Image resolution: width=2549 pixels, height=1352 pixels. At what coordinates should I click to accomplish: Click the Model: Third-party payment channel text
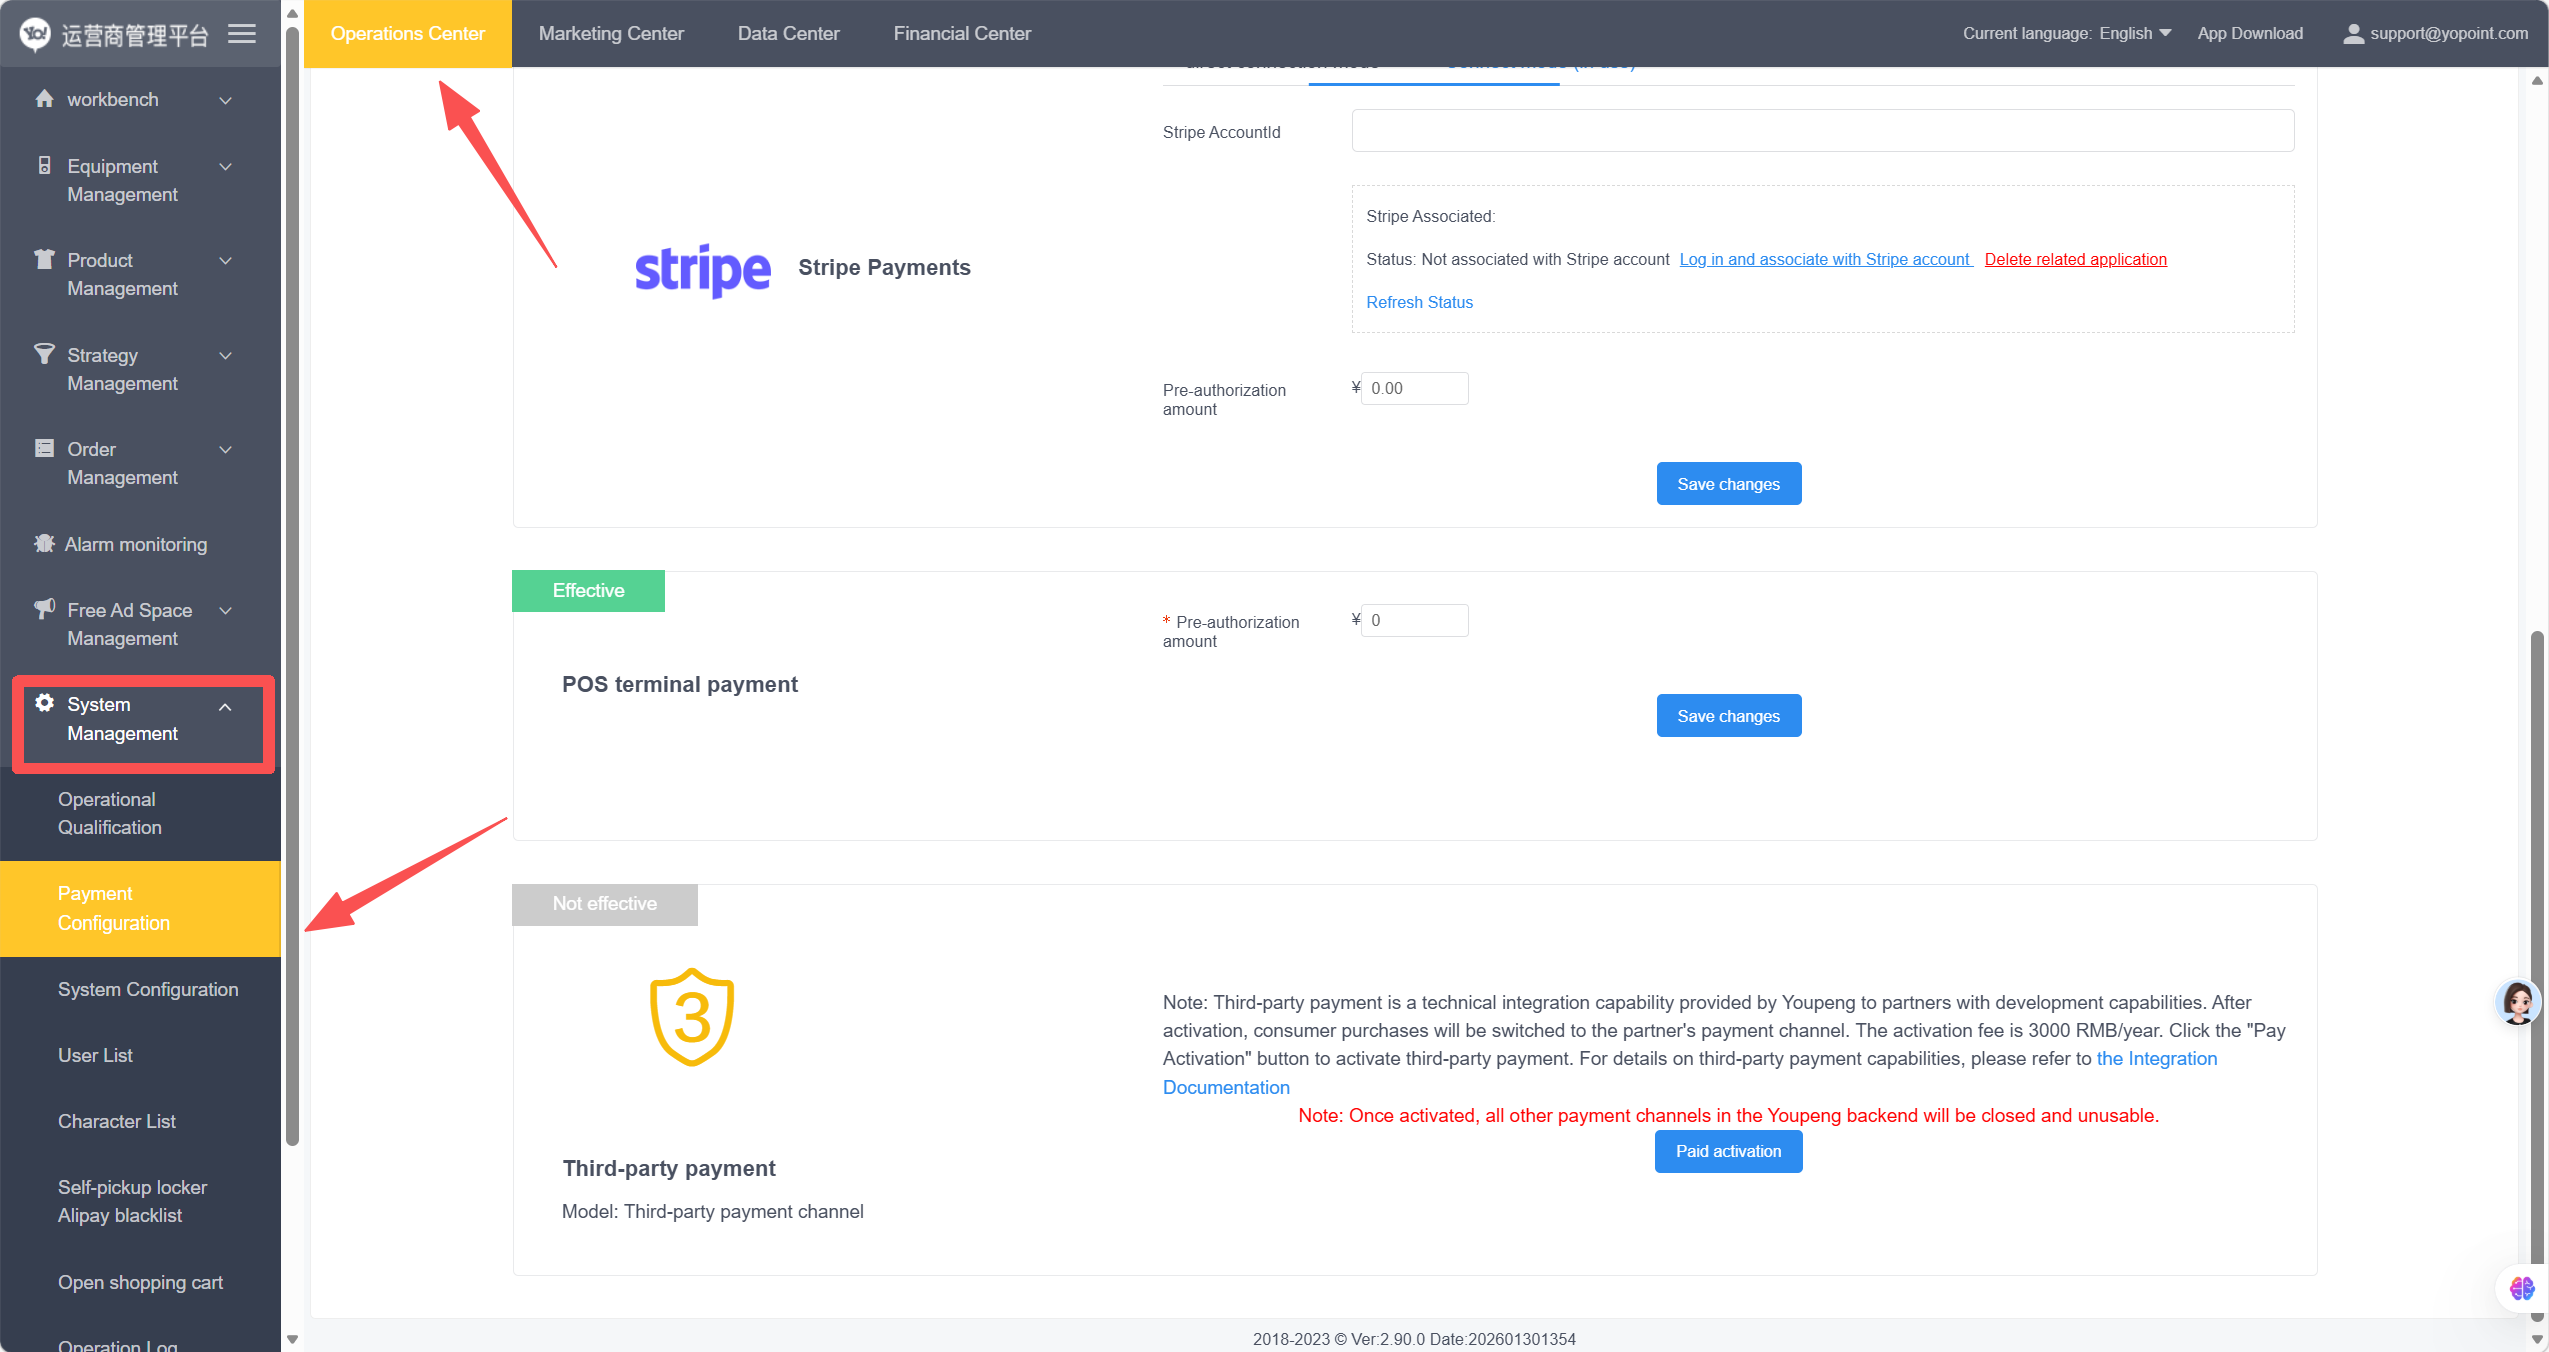(x=712, y=1211)
